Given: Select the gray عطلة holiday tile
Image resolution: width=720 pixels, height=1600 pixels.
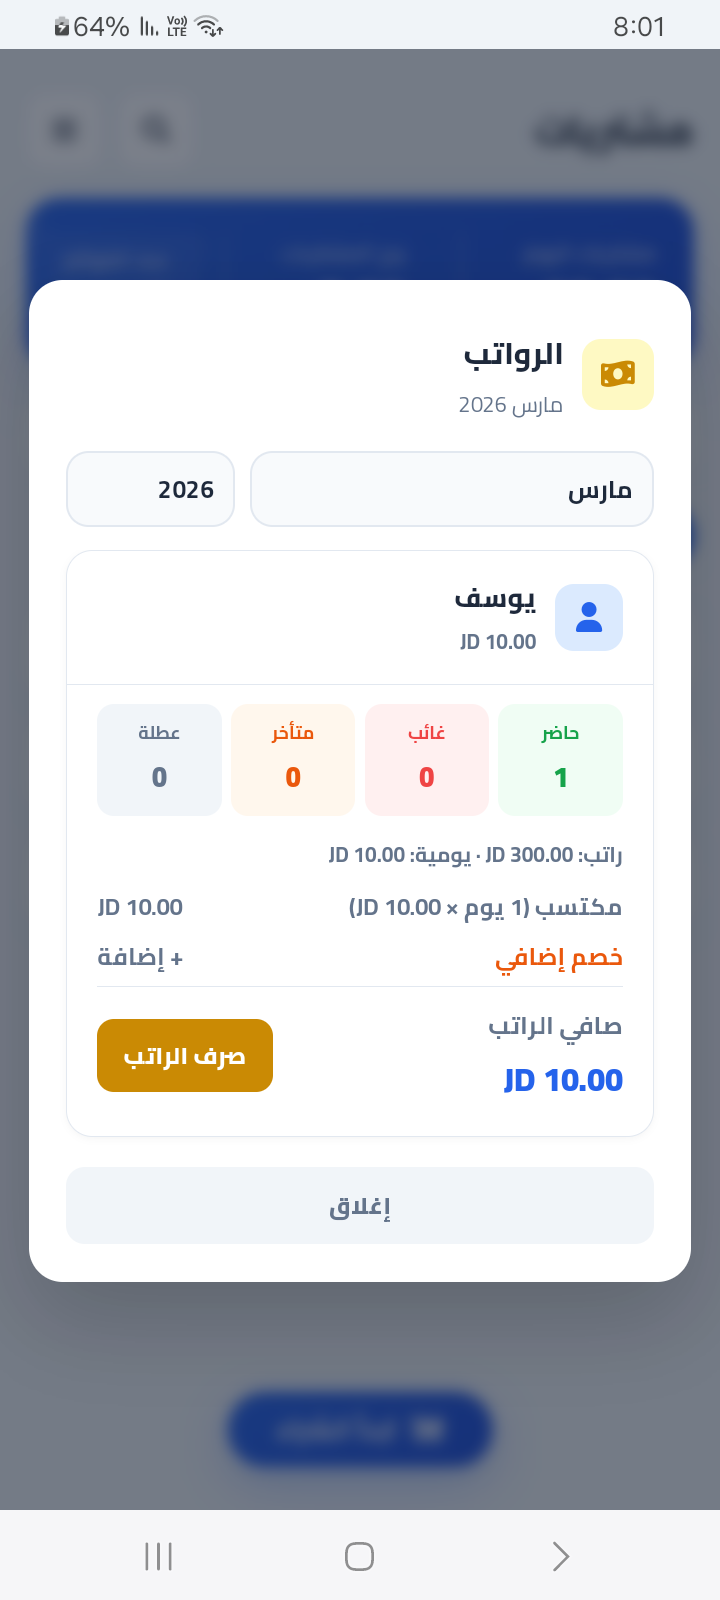Looking at the screenshot, I should (x=159, y=760).
